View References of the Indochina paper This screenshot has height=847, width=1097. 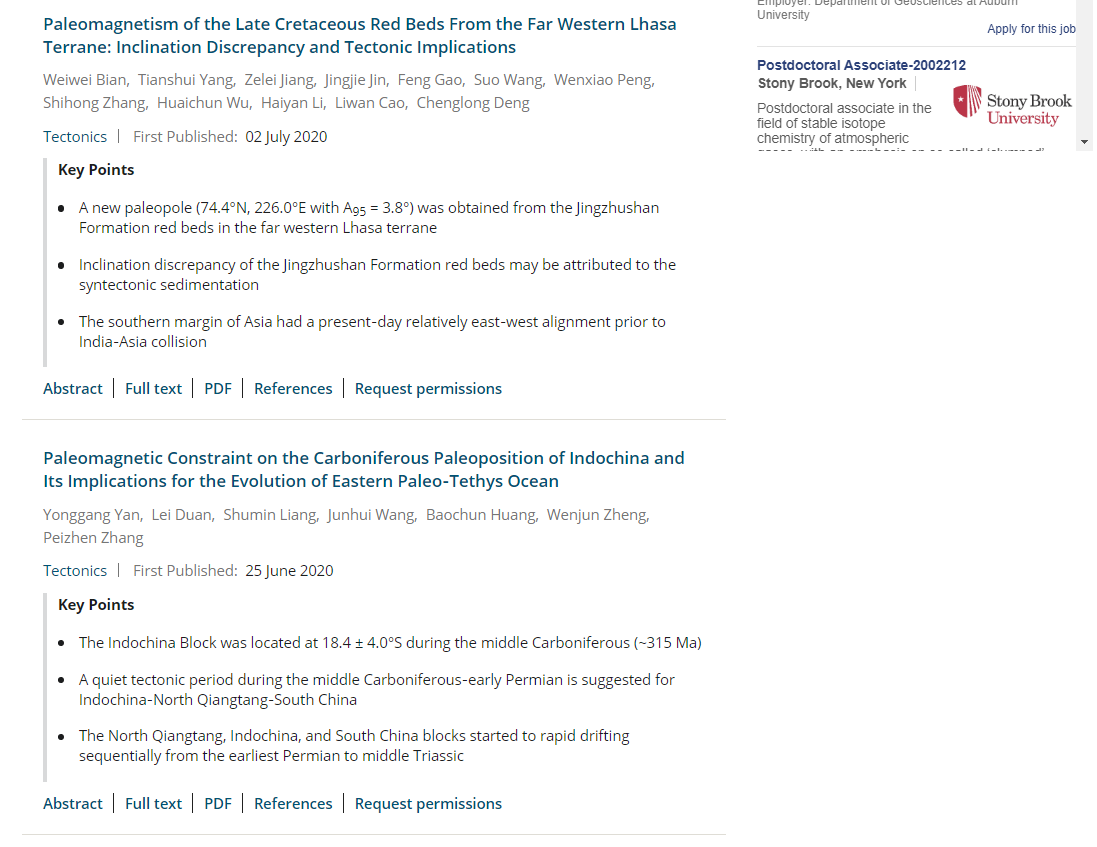click(293, 804)
